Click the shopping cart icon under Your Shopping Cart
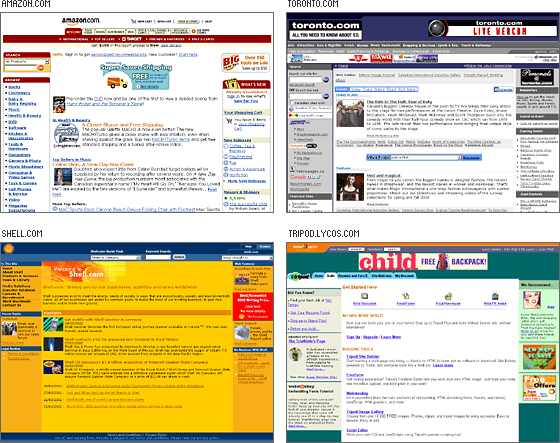This screenshot has width=560, height=443. [x=229, y=121]
